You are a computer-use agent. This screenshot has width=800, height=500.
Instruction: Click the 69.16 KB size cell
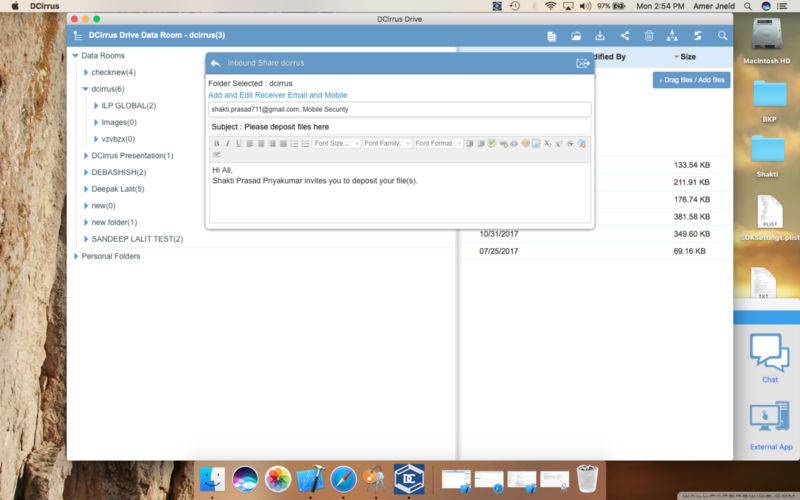point(689,251)
